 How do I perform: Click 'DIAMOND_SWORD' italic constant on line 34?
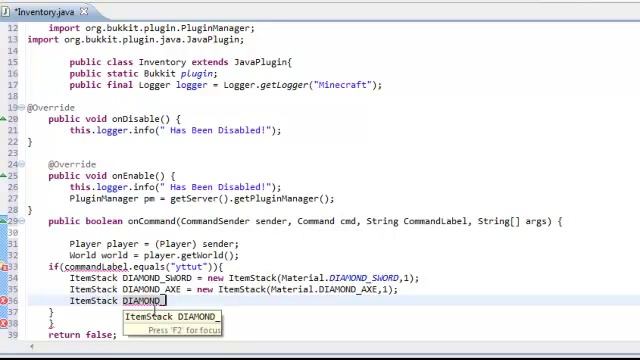click(x=364, y=278)
